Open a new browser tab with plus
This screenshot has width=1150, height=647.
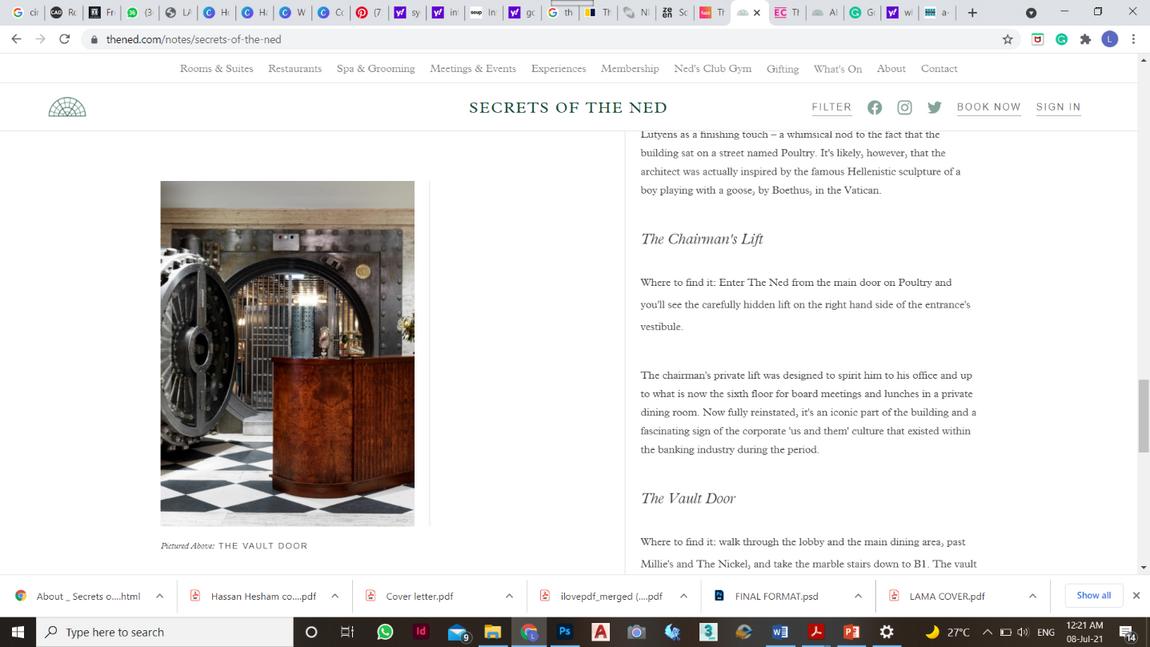(x=973, y=12)
